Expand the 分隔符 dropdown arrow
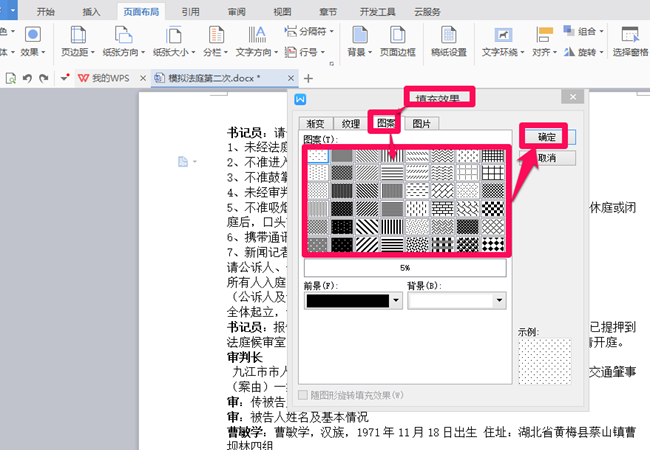The image size is (650, 450). (332, 31)
